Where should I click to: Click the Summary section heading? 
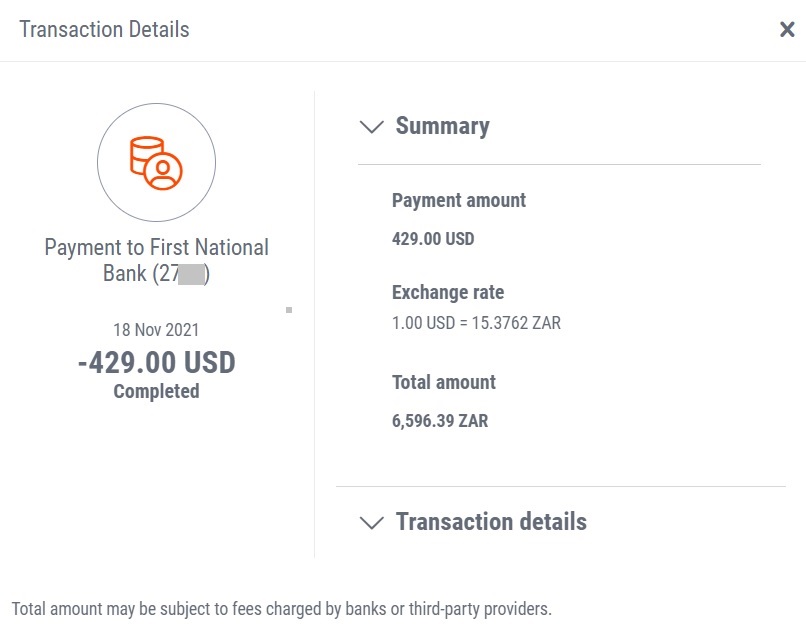pyautogui.click(x=442, y=126)
